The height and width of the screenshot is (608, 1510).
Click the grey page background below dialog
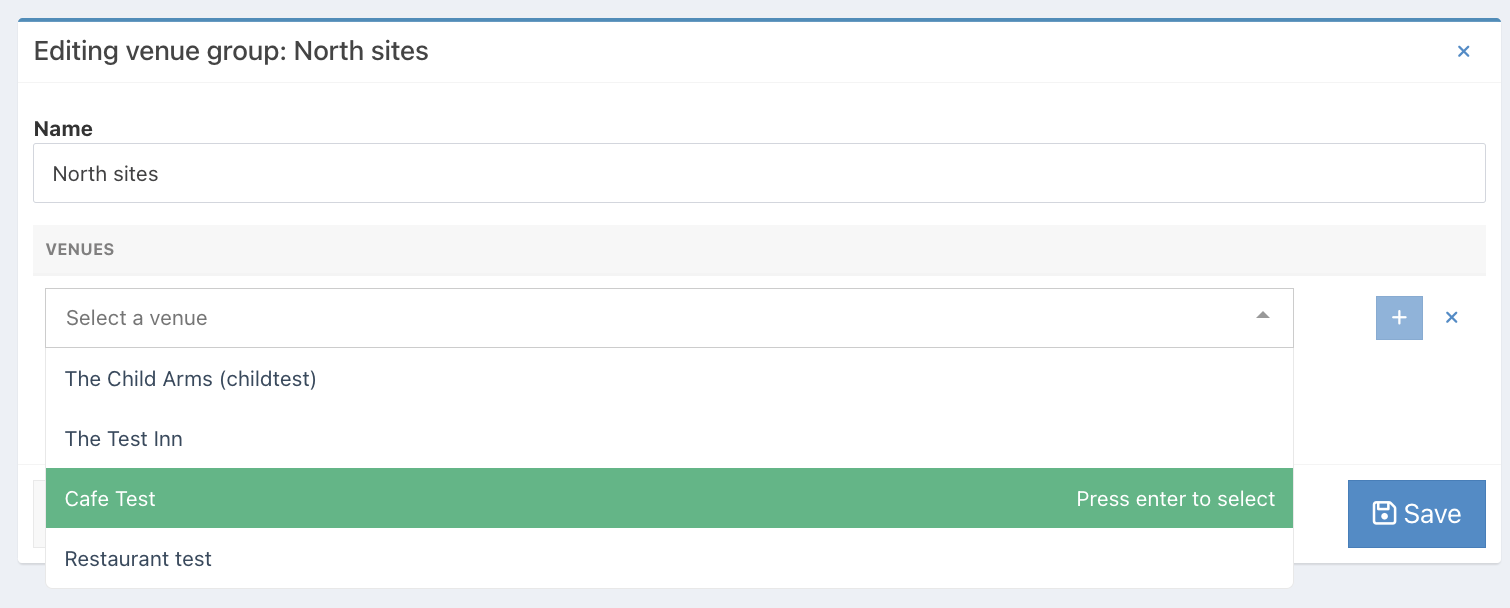pos(755,598)
